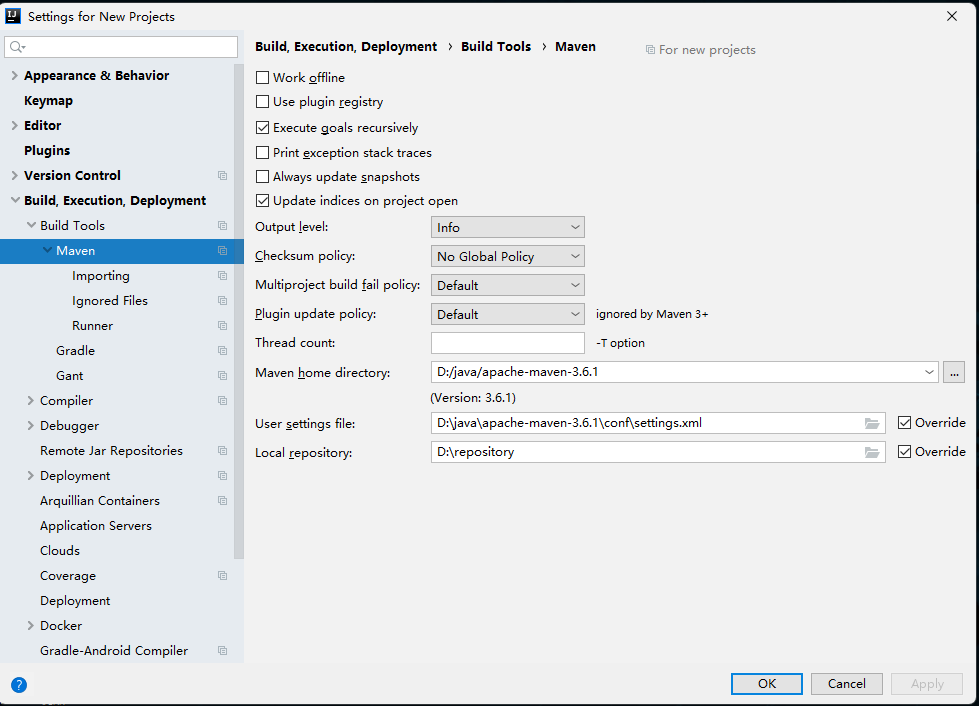Screen dimensions: 979x706
Task: Click the settings tree vertical scrollbar
Action: 239,311
